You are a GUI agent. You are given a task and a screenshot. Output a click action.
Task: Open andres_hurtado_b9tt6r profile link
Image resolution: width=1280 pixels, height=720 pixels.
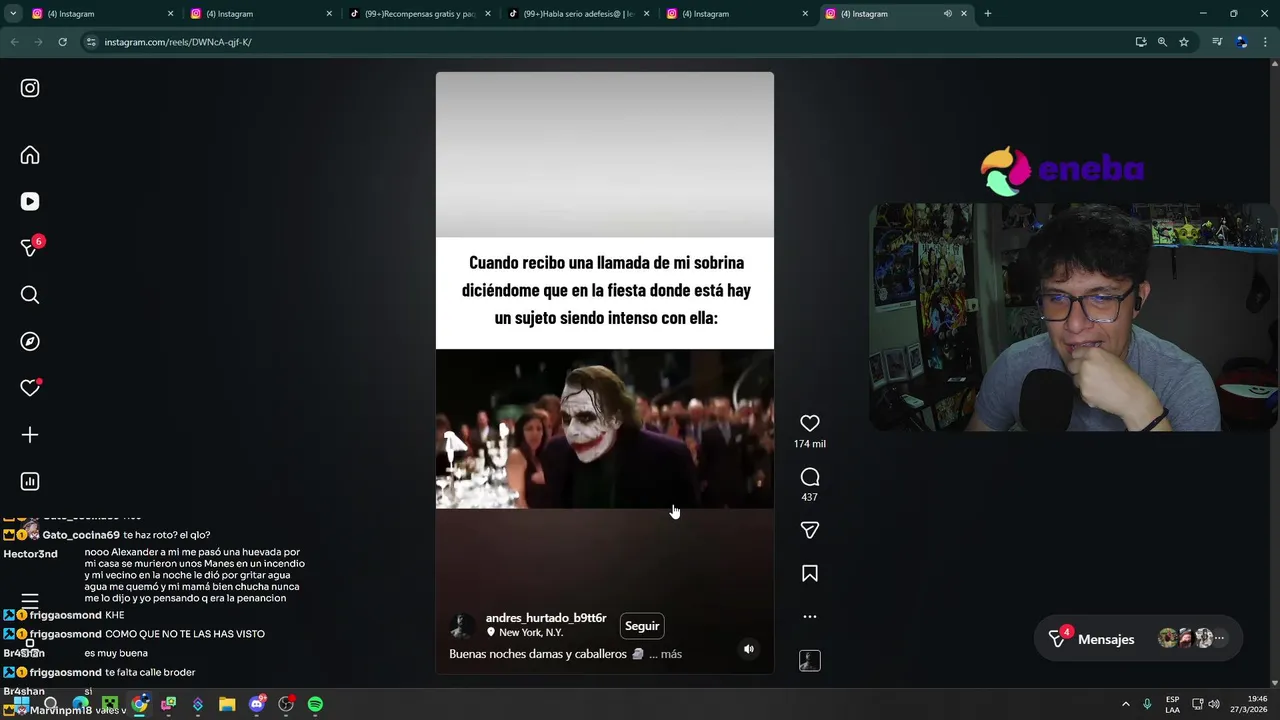546,618
